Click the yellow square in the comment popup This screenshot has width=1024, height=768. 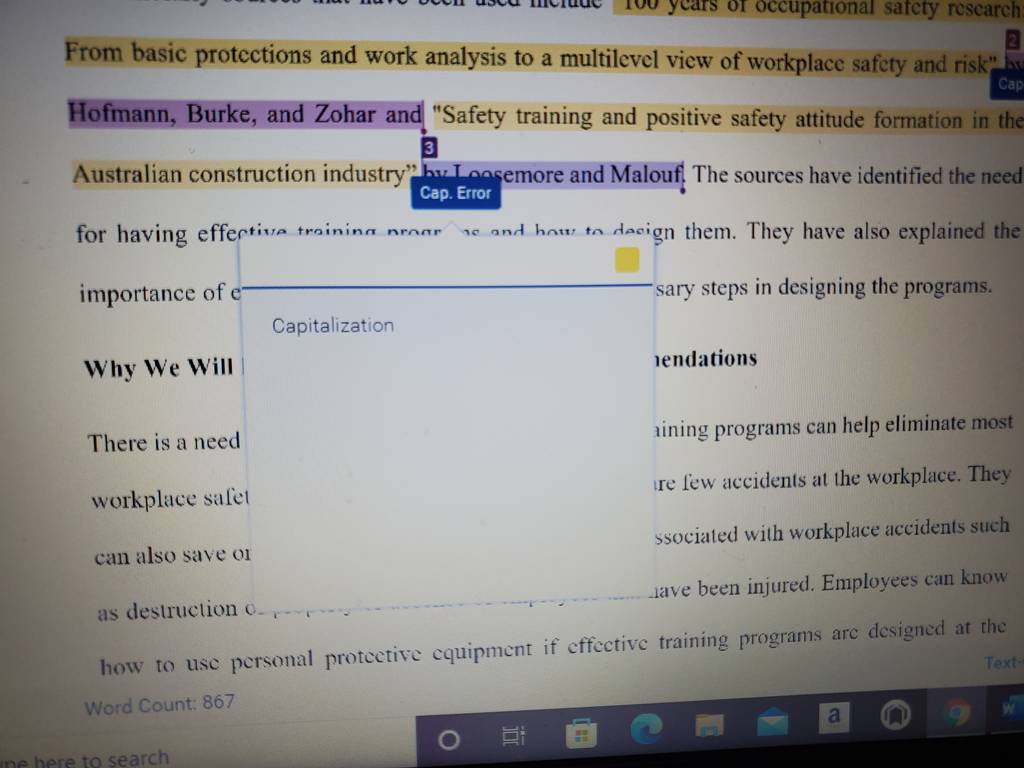[x=627, y=260]
